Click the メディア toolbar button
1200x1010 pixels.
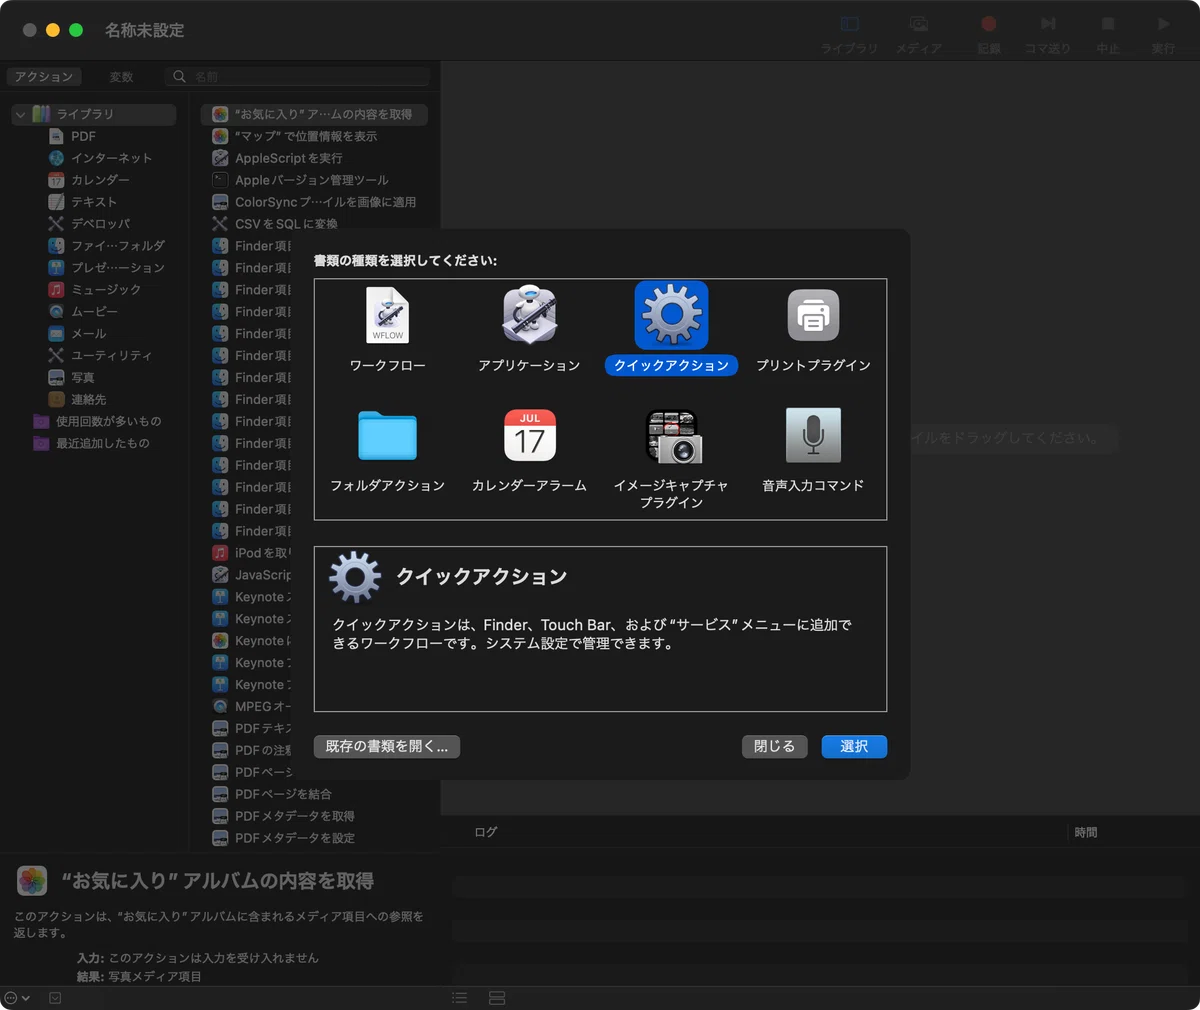918,33
